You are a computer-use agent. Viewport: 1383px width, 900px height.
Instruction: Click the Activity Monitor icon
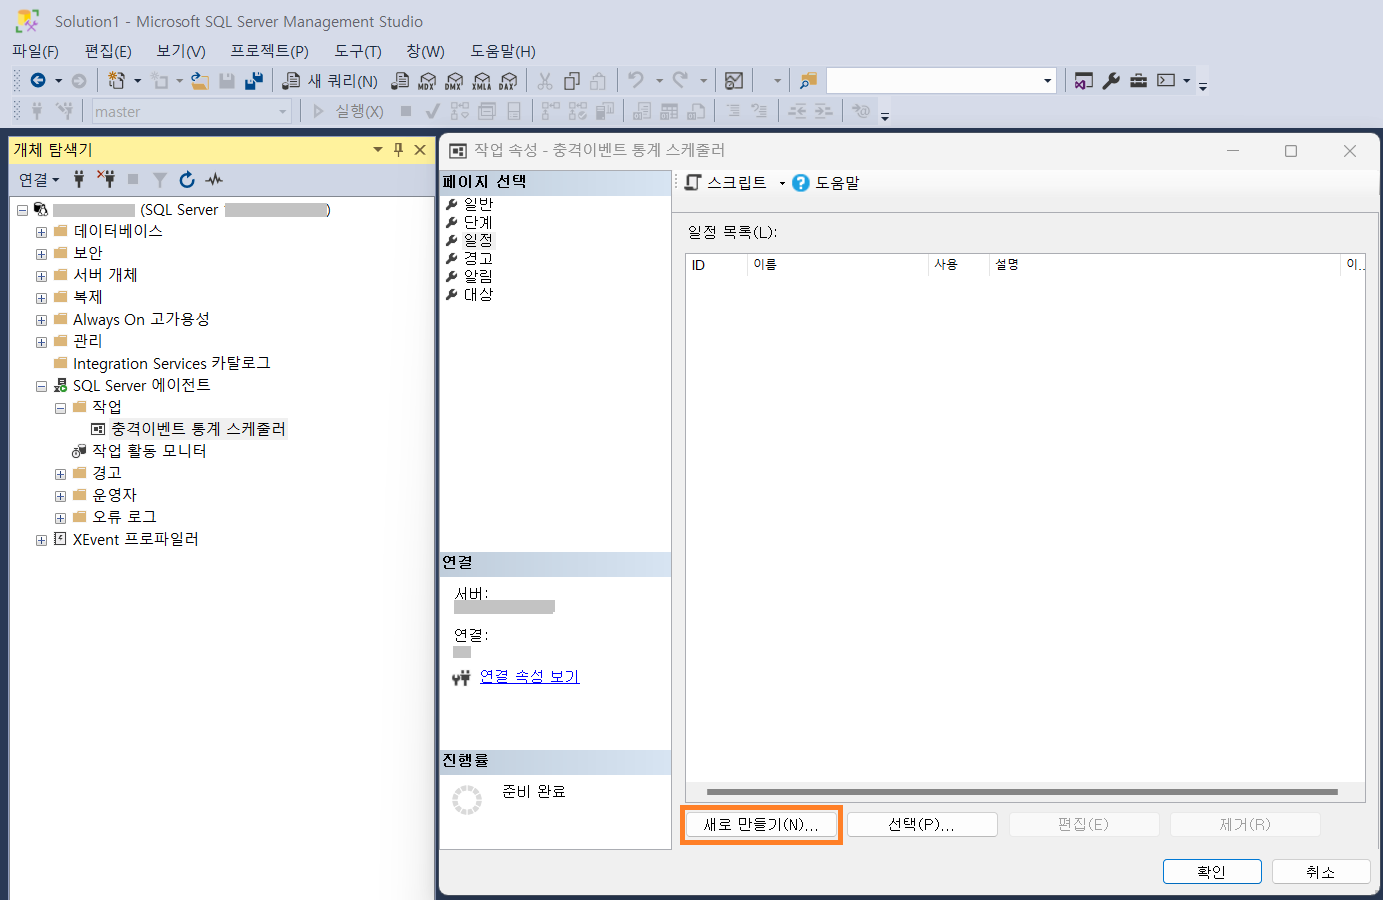click(x=734, y=81)
